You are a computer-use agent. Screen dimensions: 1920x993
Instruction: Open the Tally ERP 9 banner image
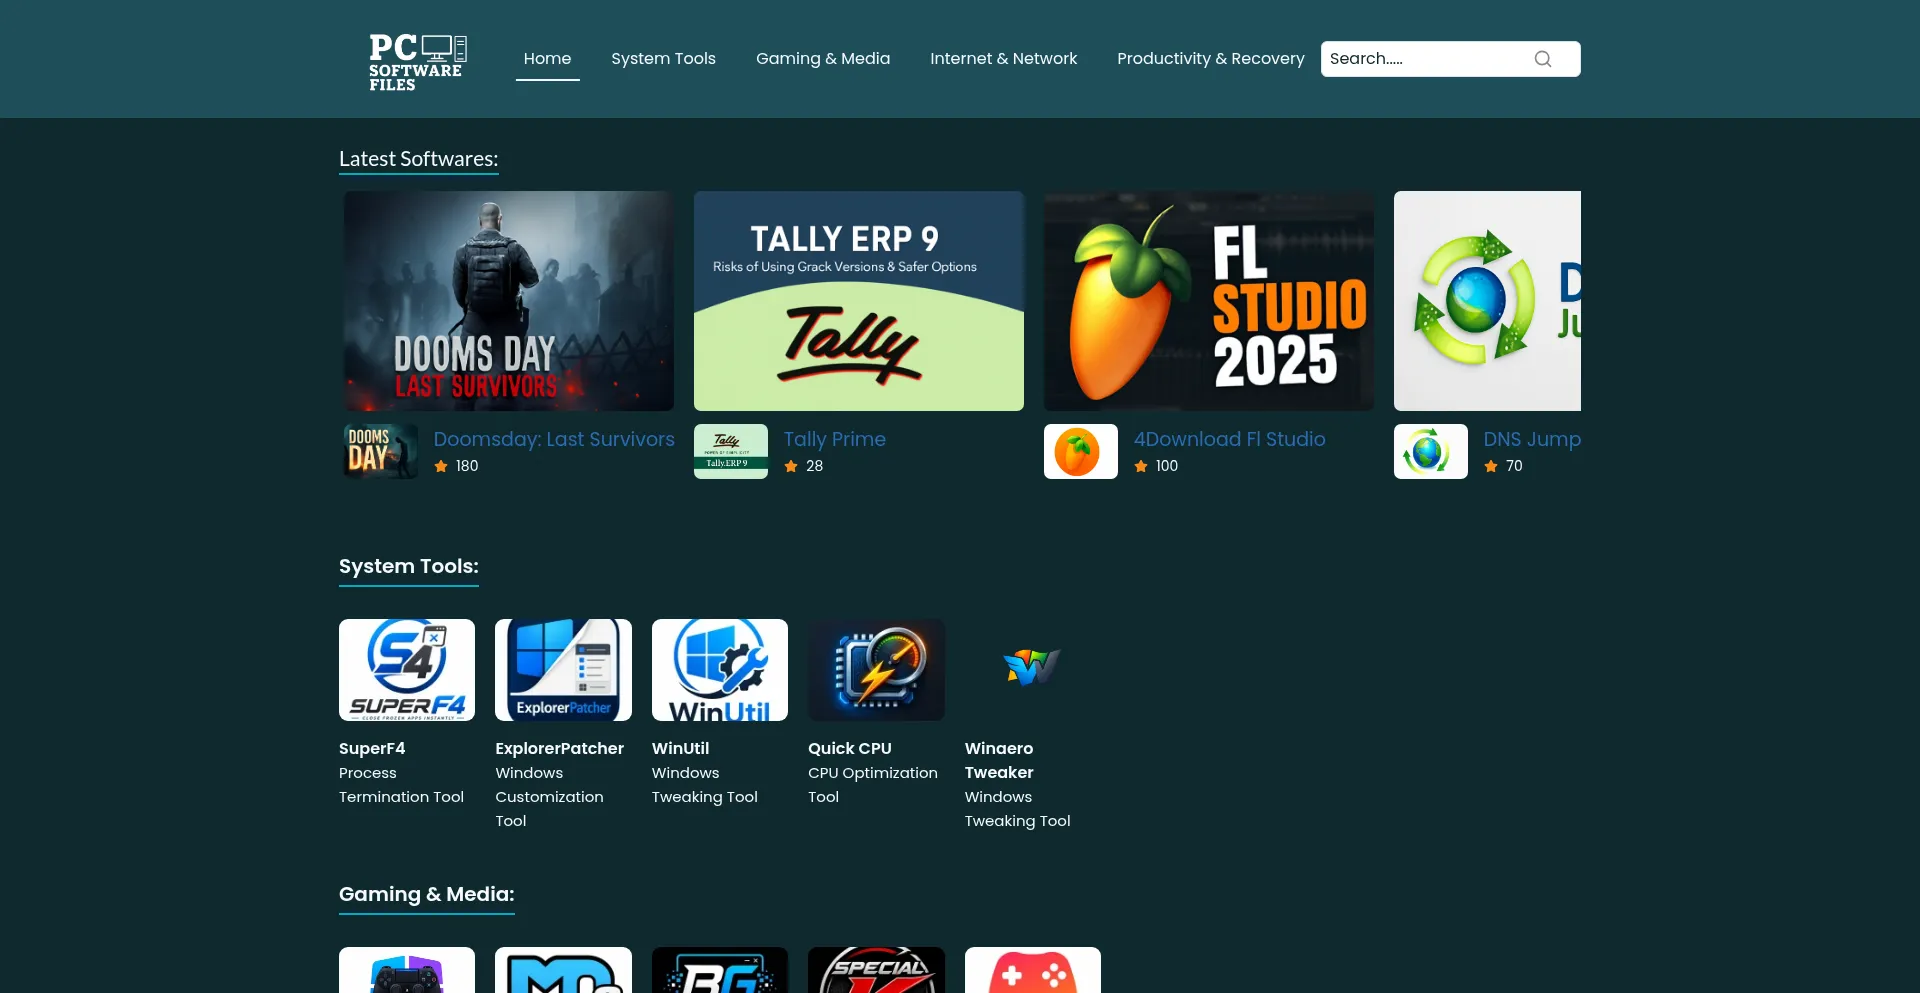click(859, 301)
